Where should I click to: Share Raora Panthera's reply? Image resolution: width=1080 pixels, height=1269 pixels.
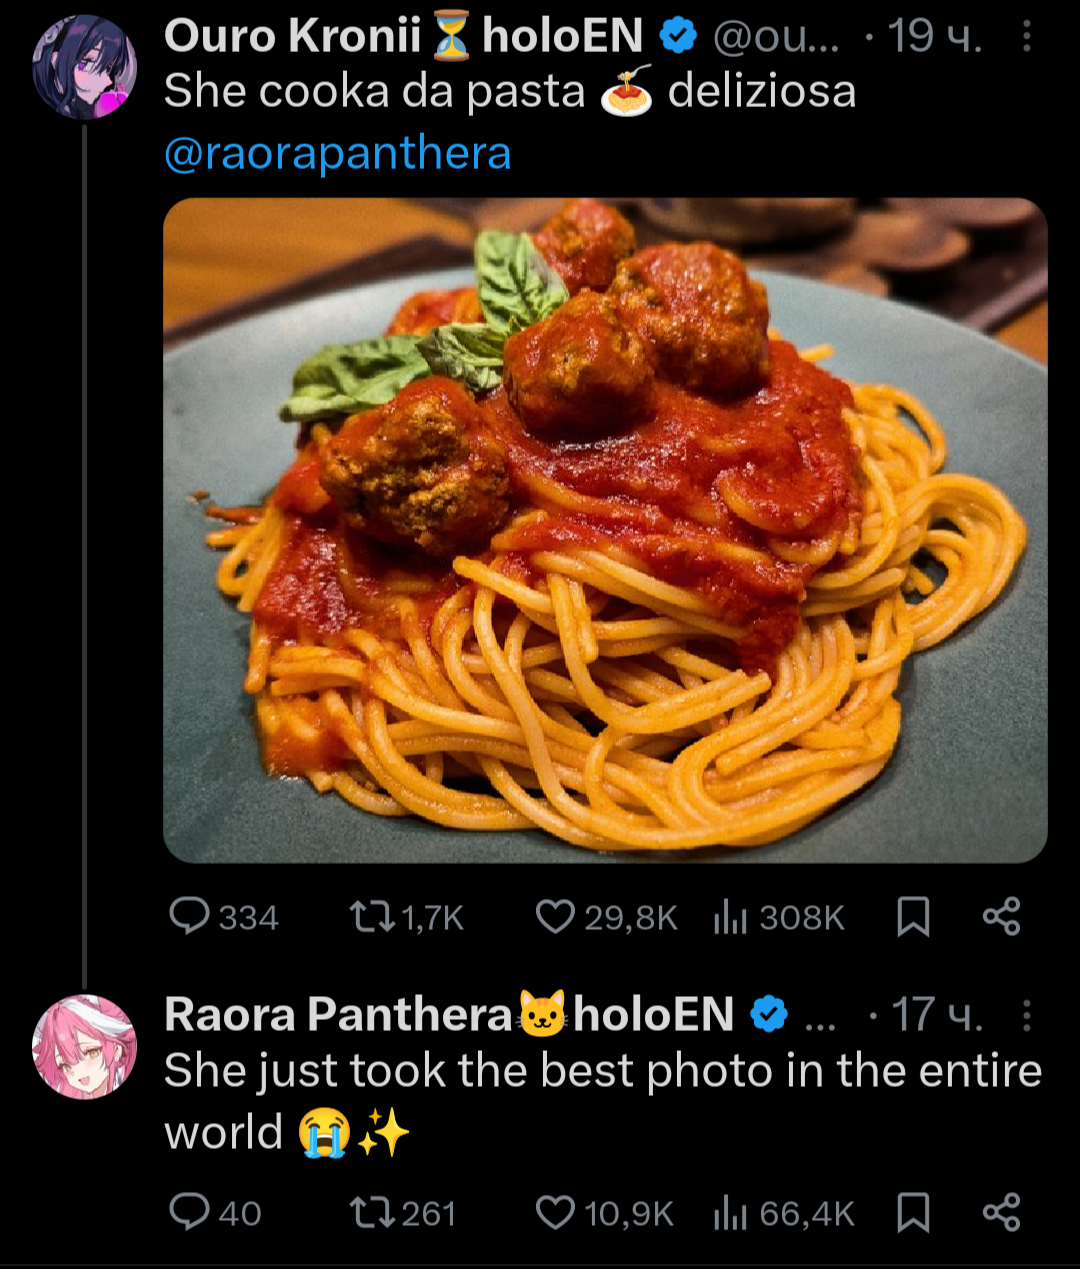(x=1001, y=1213)
